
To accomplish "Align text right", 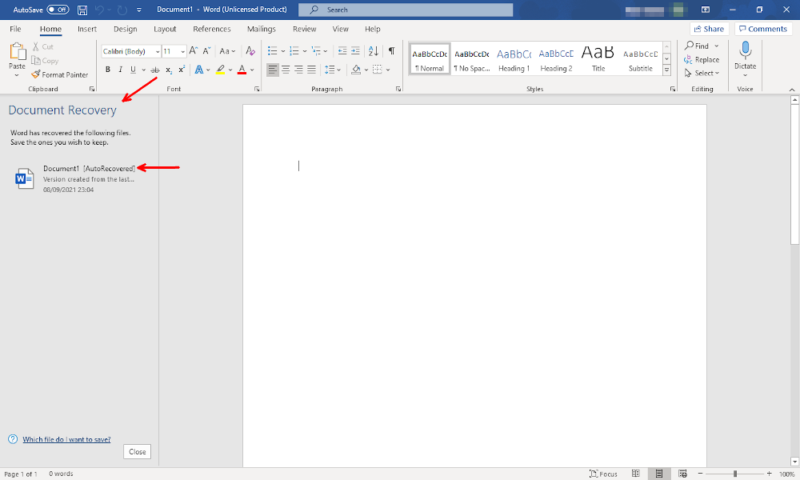I will click(298, 70).
